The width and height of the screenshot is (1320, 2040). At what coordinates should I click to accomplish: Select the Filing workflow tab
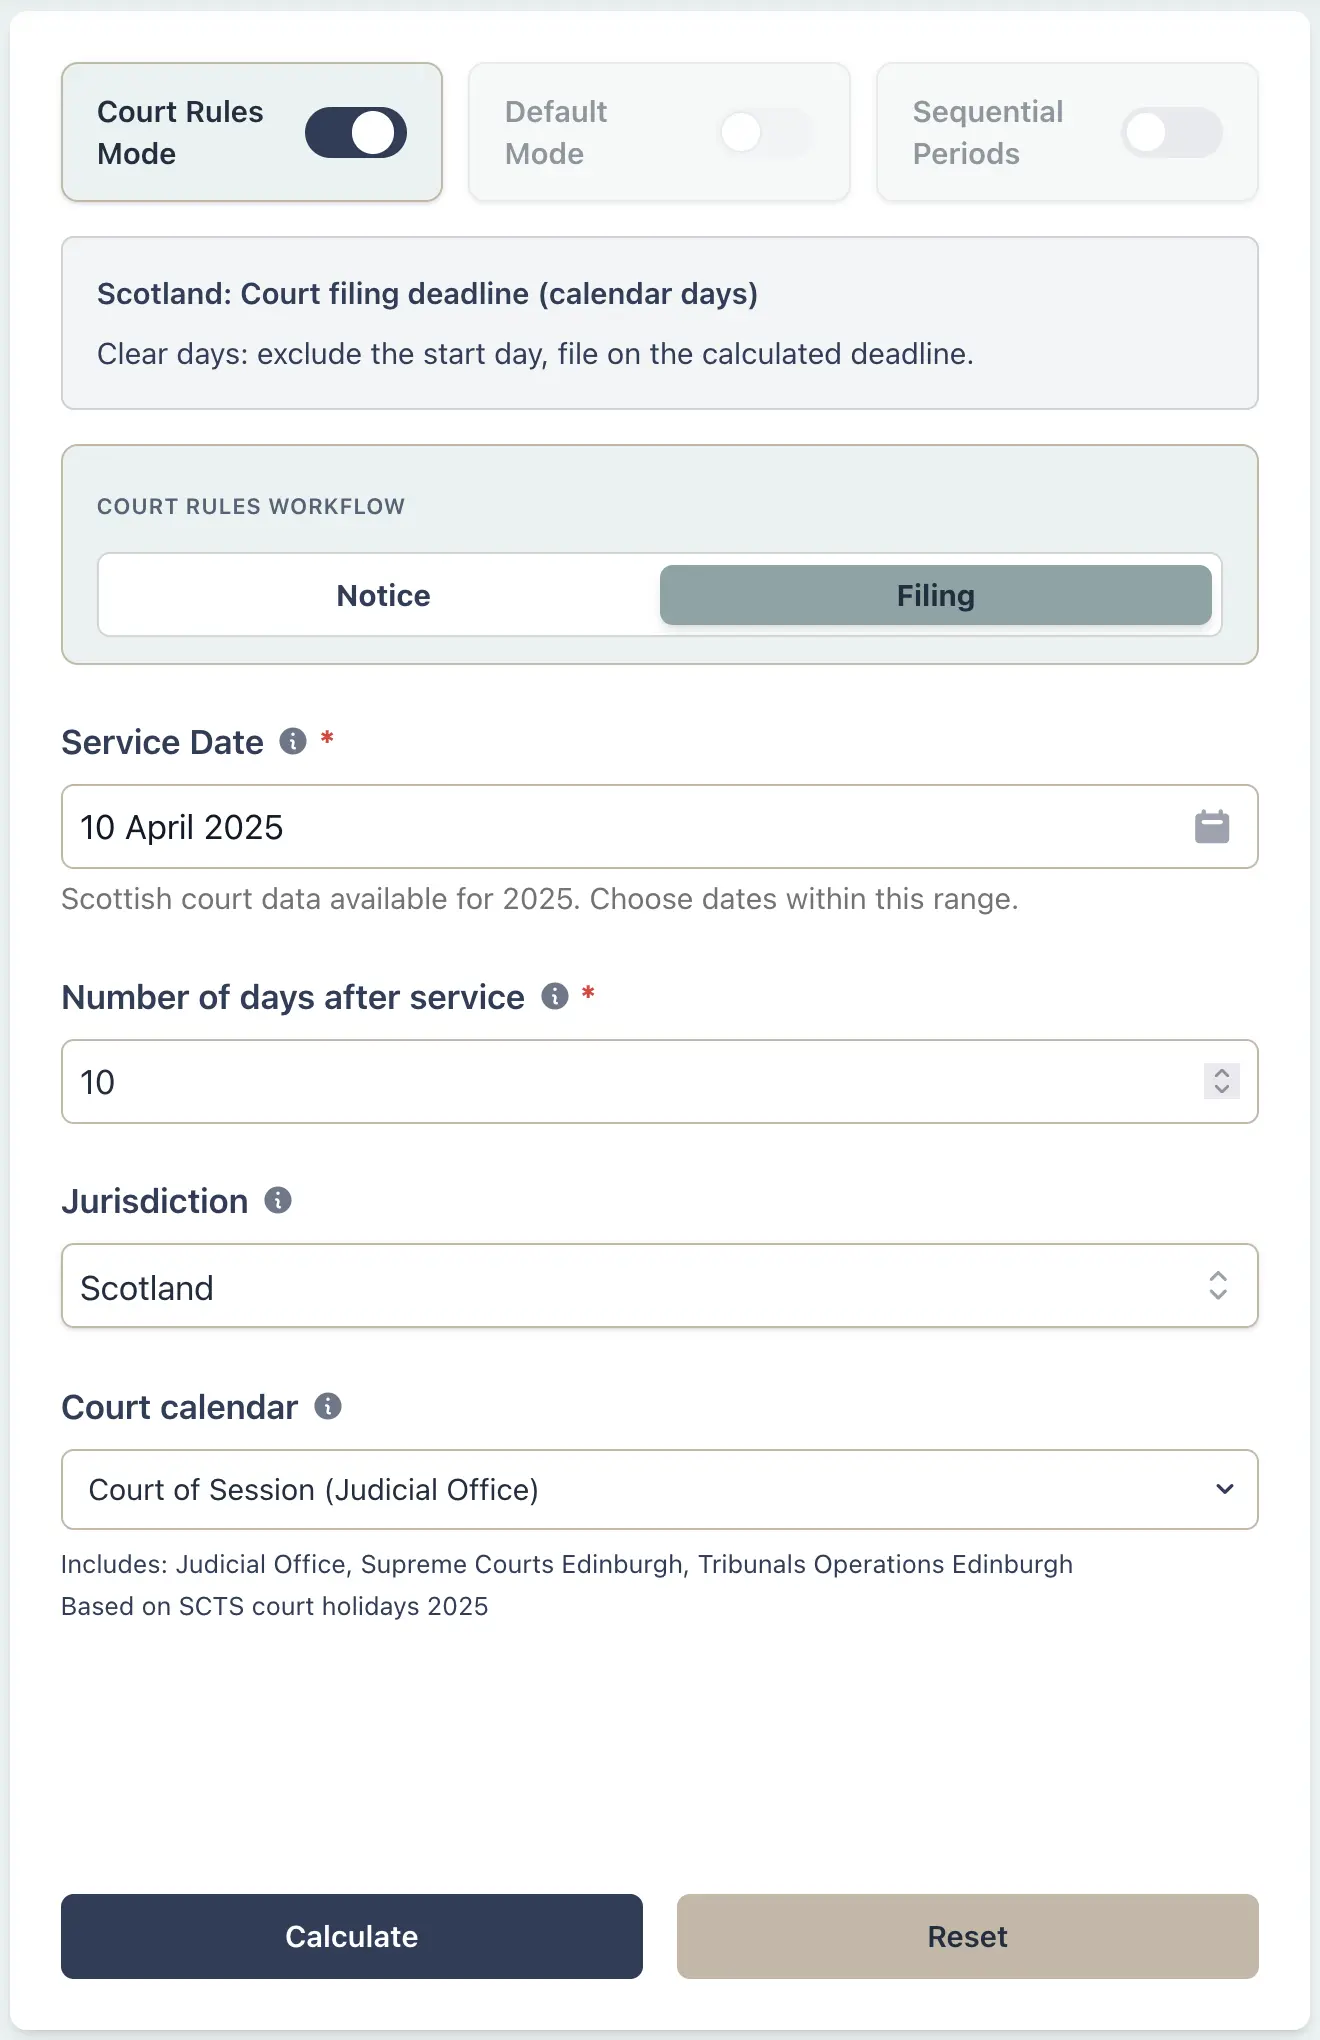(934, 594)
